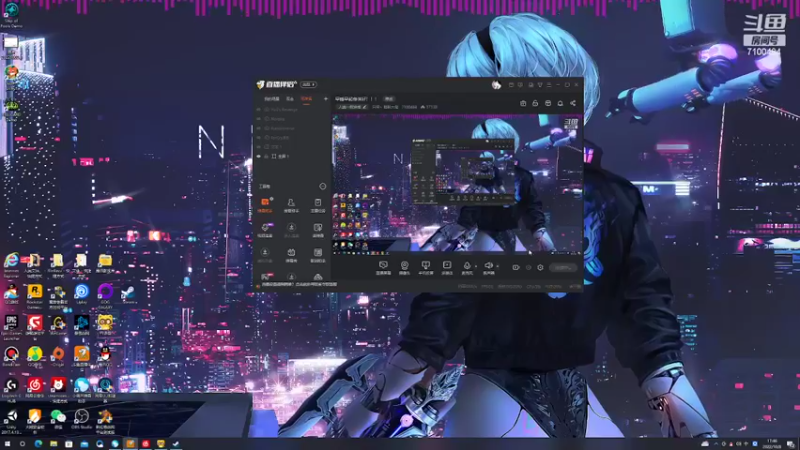Screen dimensions: 800x450
Task: Click the toolbox settings circle beside 工具箱
Action: [322, 186]
